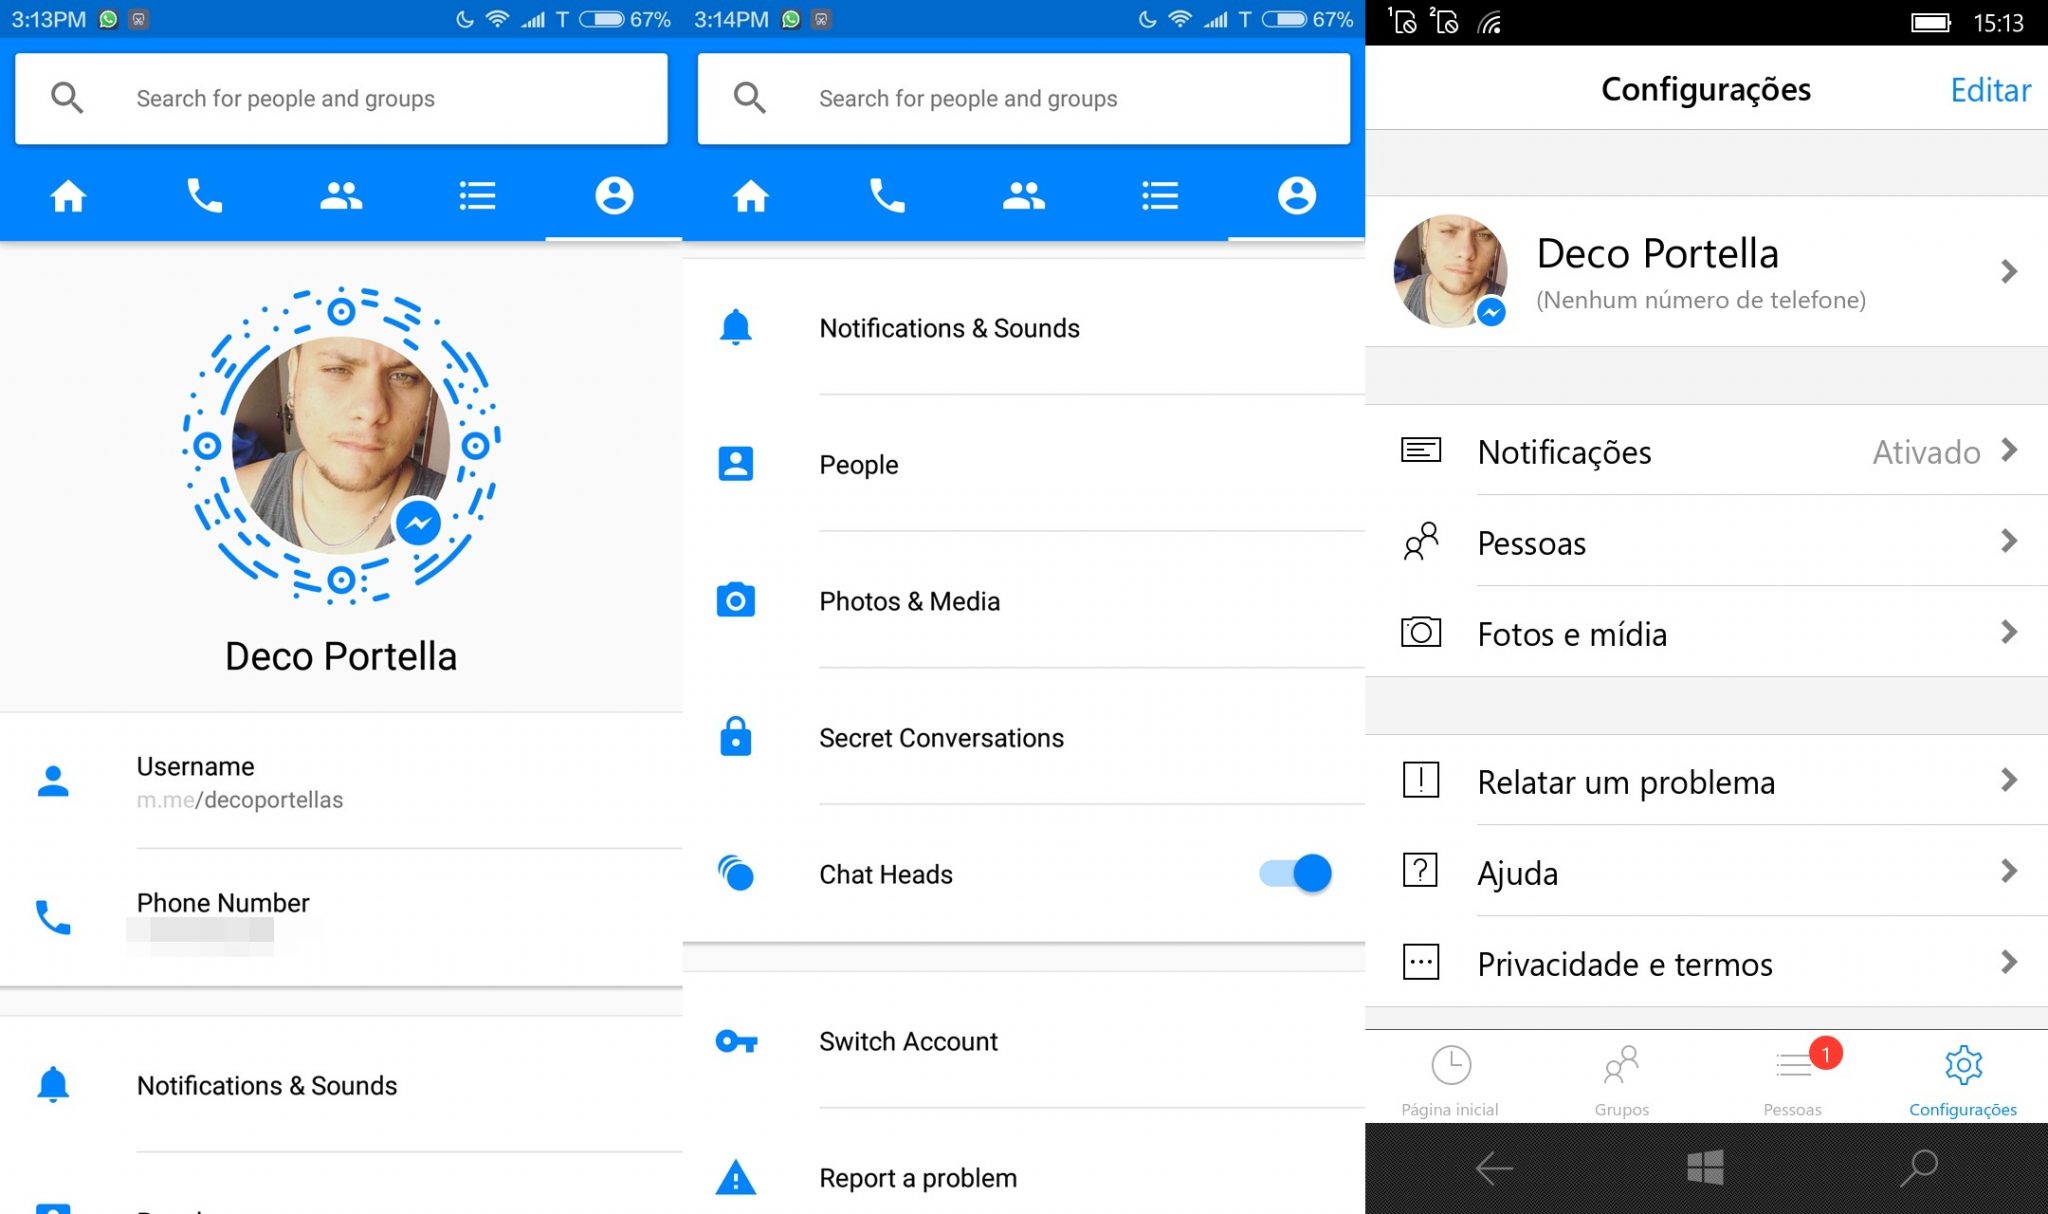Open Phone Number entry
This screenshot has height=1214, width=2048.
click(341, 917)
